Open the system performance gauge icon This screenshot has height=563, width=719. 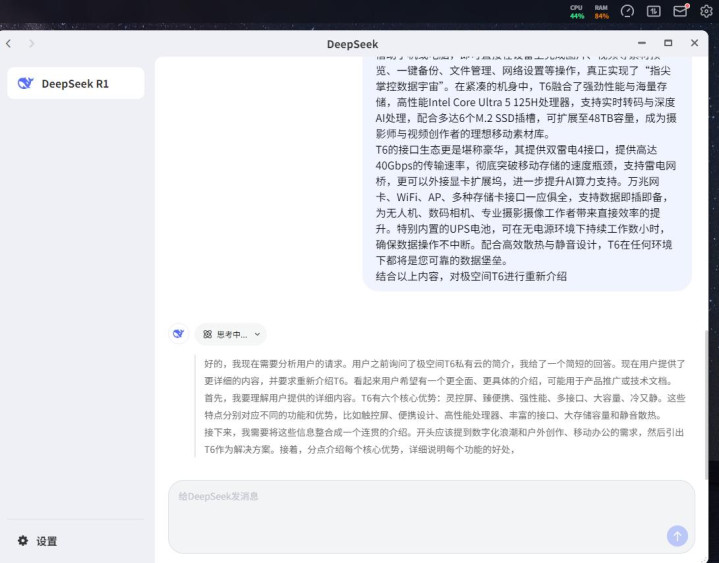pyautogui.click(x=627, y=11)
